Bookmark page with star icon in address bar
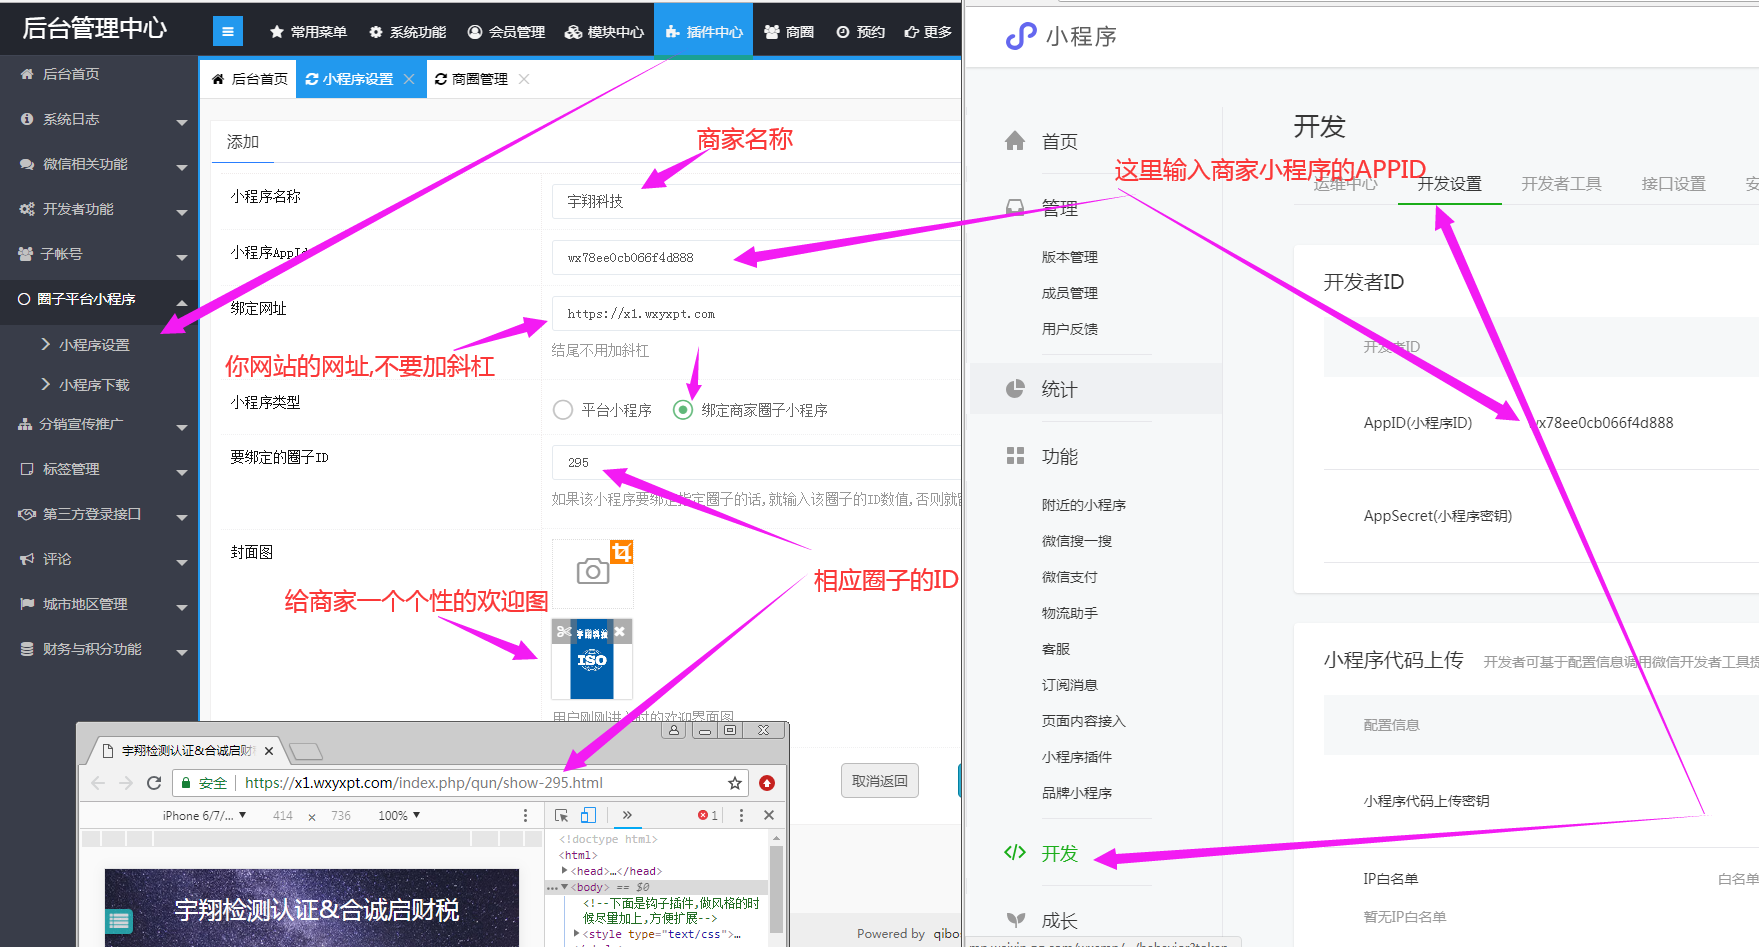1759x947 pixels. click(x=735, y=783)
